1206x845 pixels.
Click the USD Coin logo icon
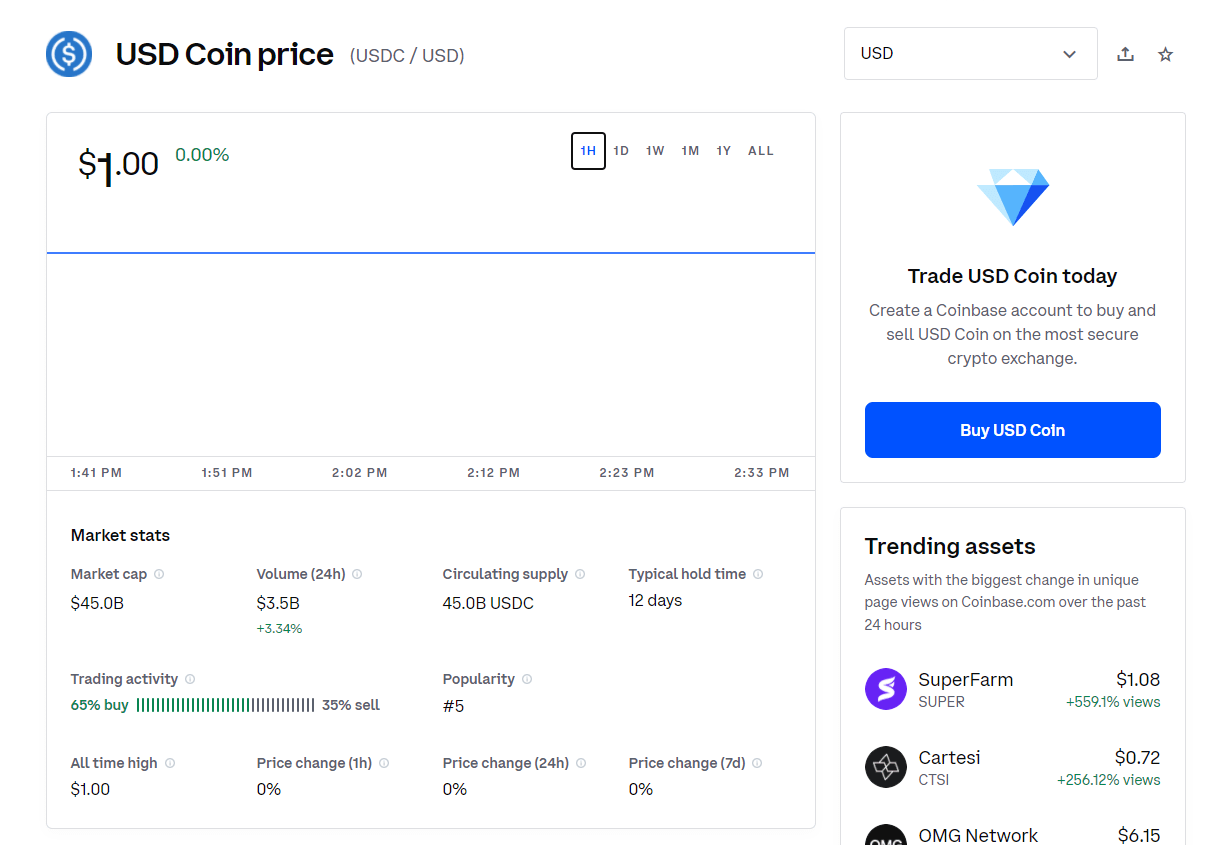point(69,53)
